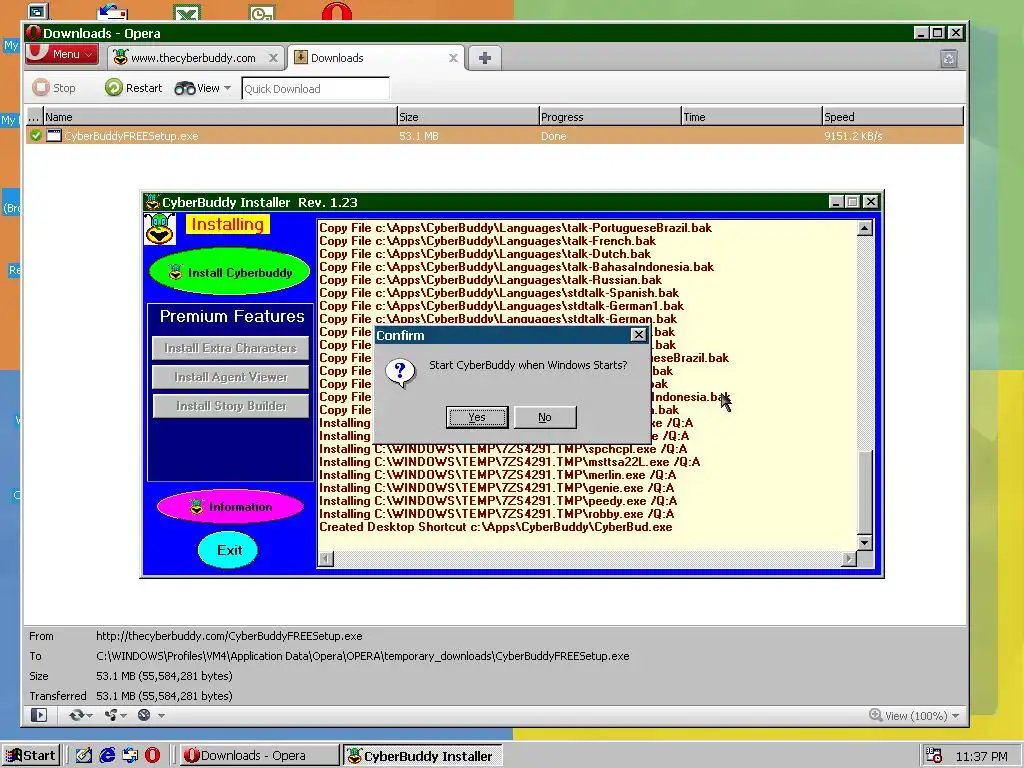Open the closed tabs trash icon
Viewport: 1024px width, 768px height.
949,59
